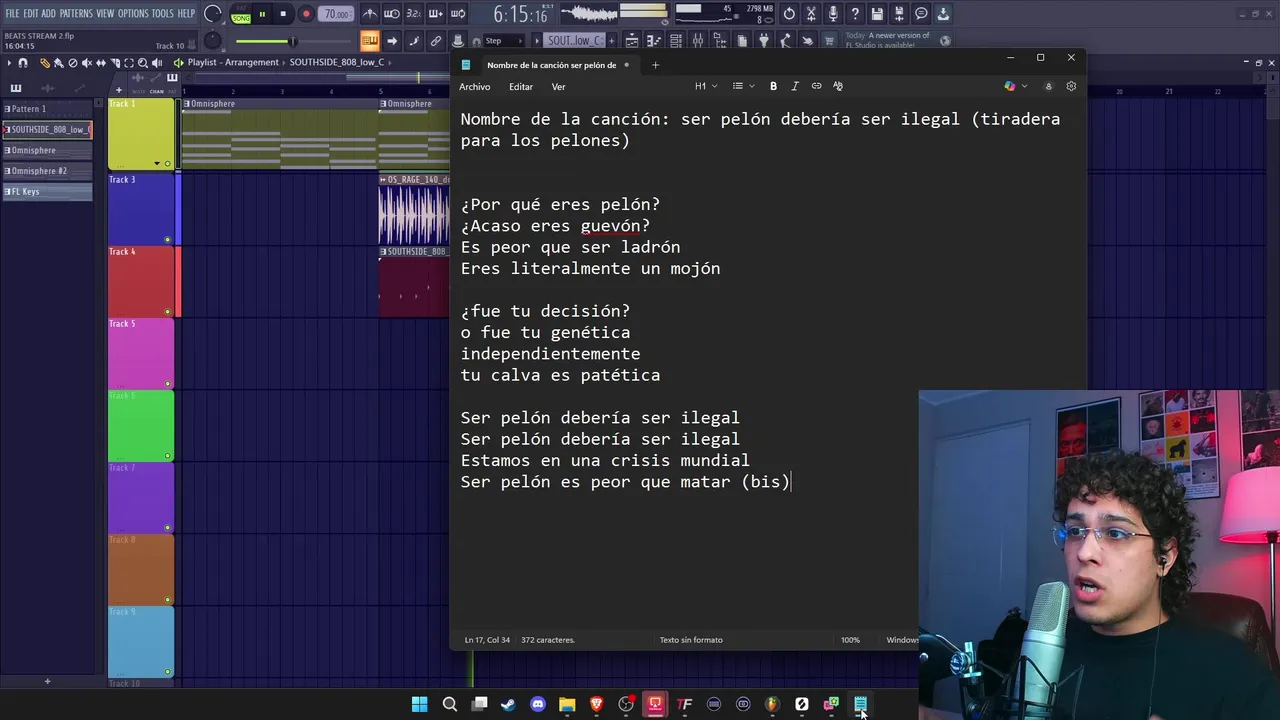
Task: Open the TOOLS menu in FL Studio
Action: 163,14
